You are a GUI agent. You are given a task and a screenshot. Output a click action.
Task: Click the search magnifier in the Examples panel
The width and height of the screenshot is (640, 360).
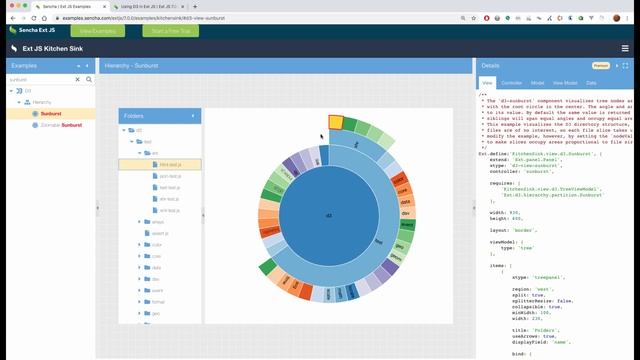pos(89,79)
